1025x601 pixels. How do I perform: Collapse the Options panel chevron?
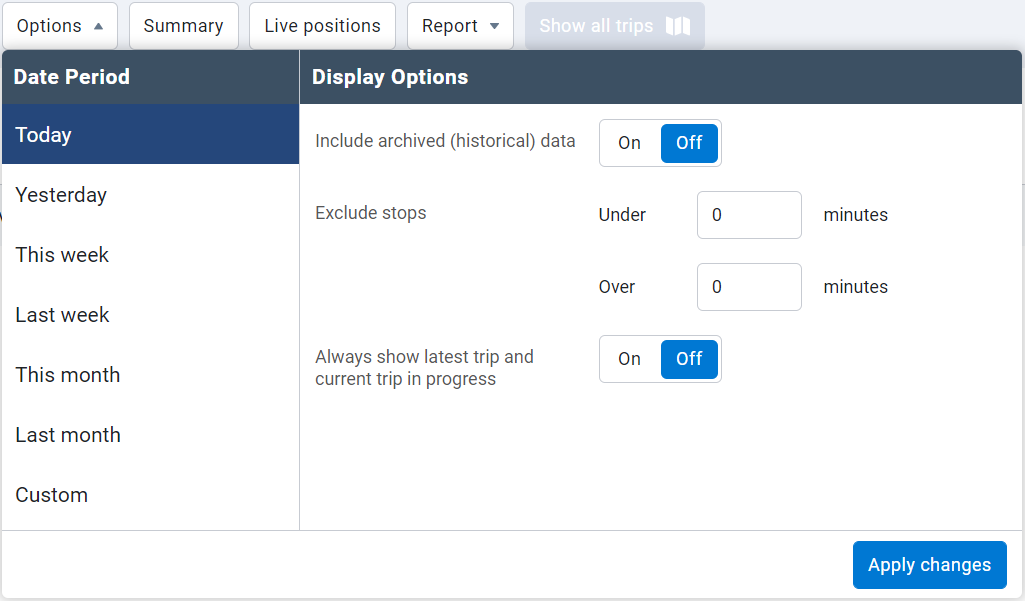[99, 26]
